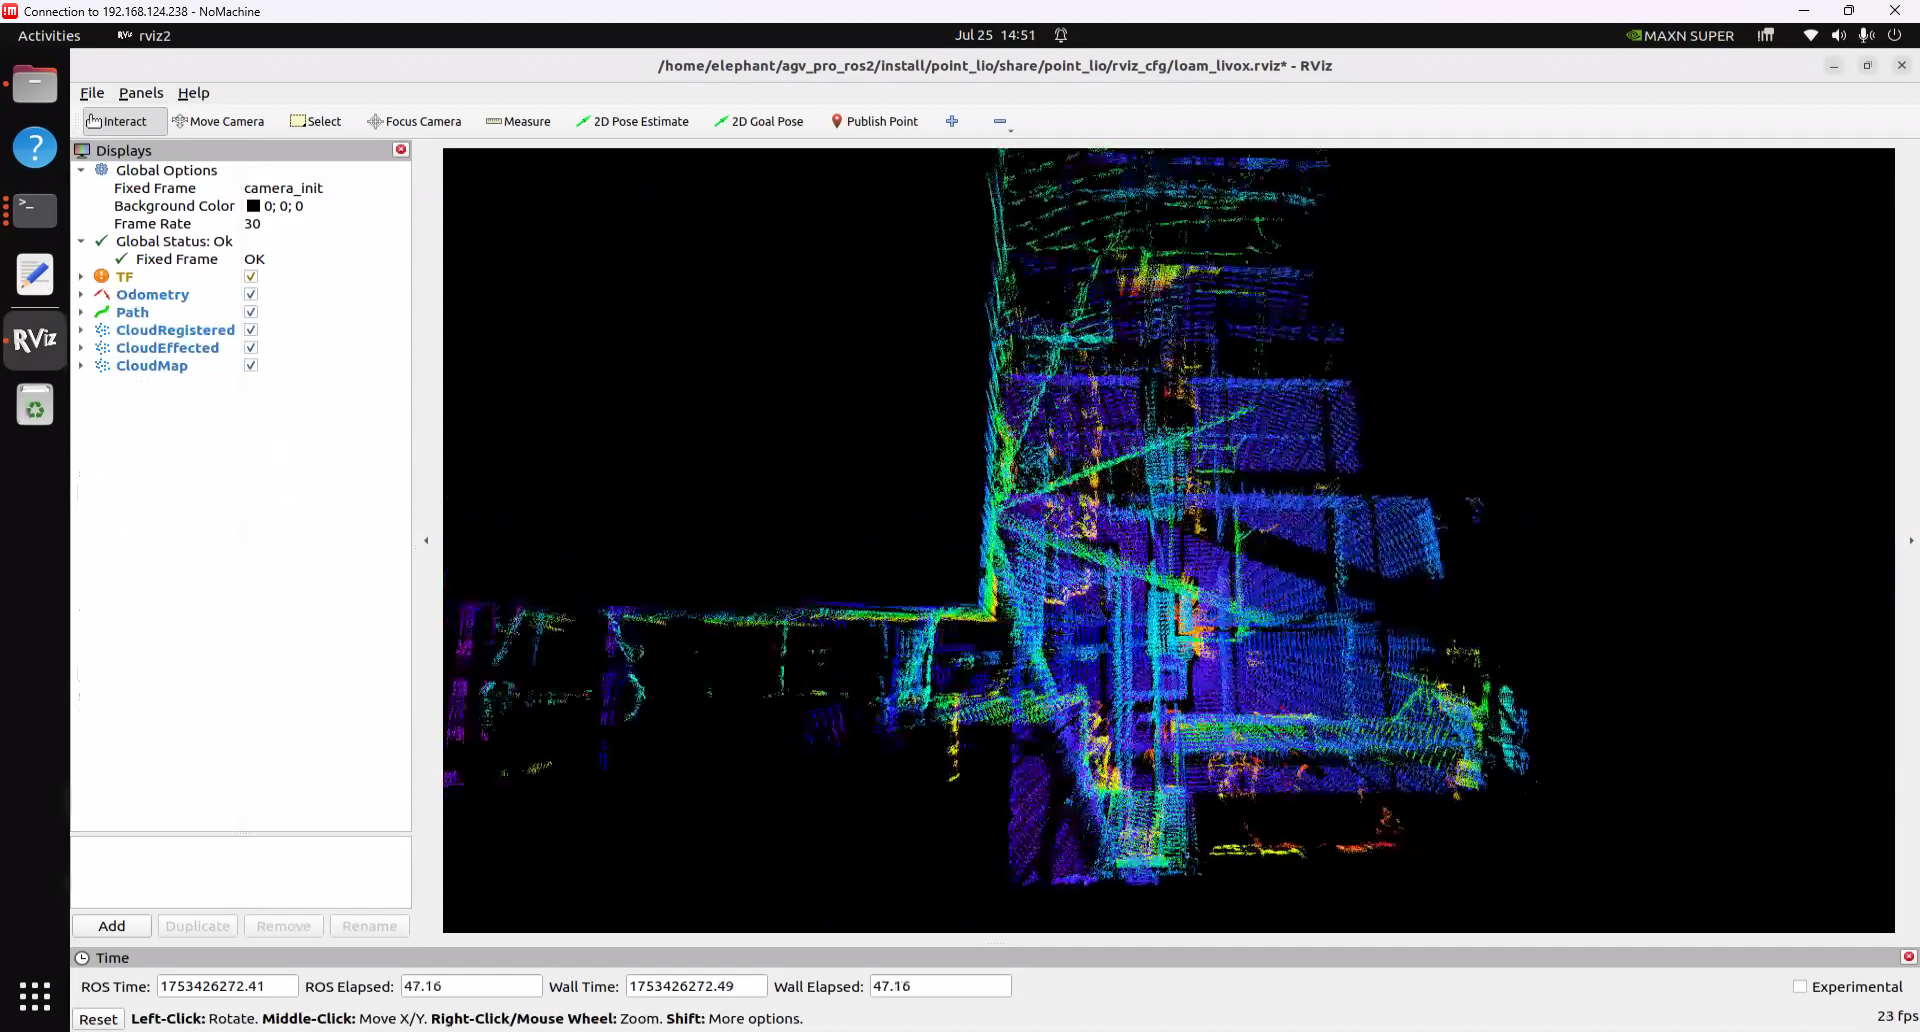Expand the Path display item

tap(82, 312)
